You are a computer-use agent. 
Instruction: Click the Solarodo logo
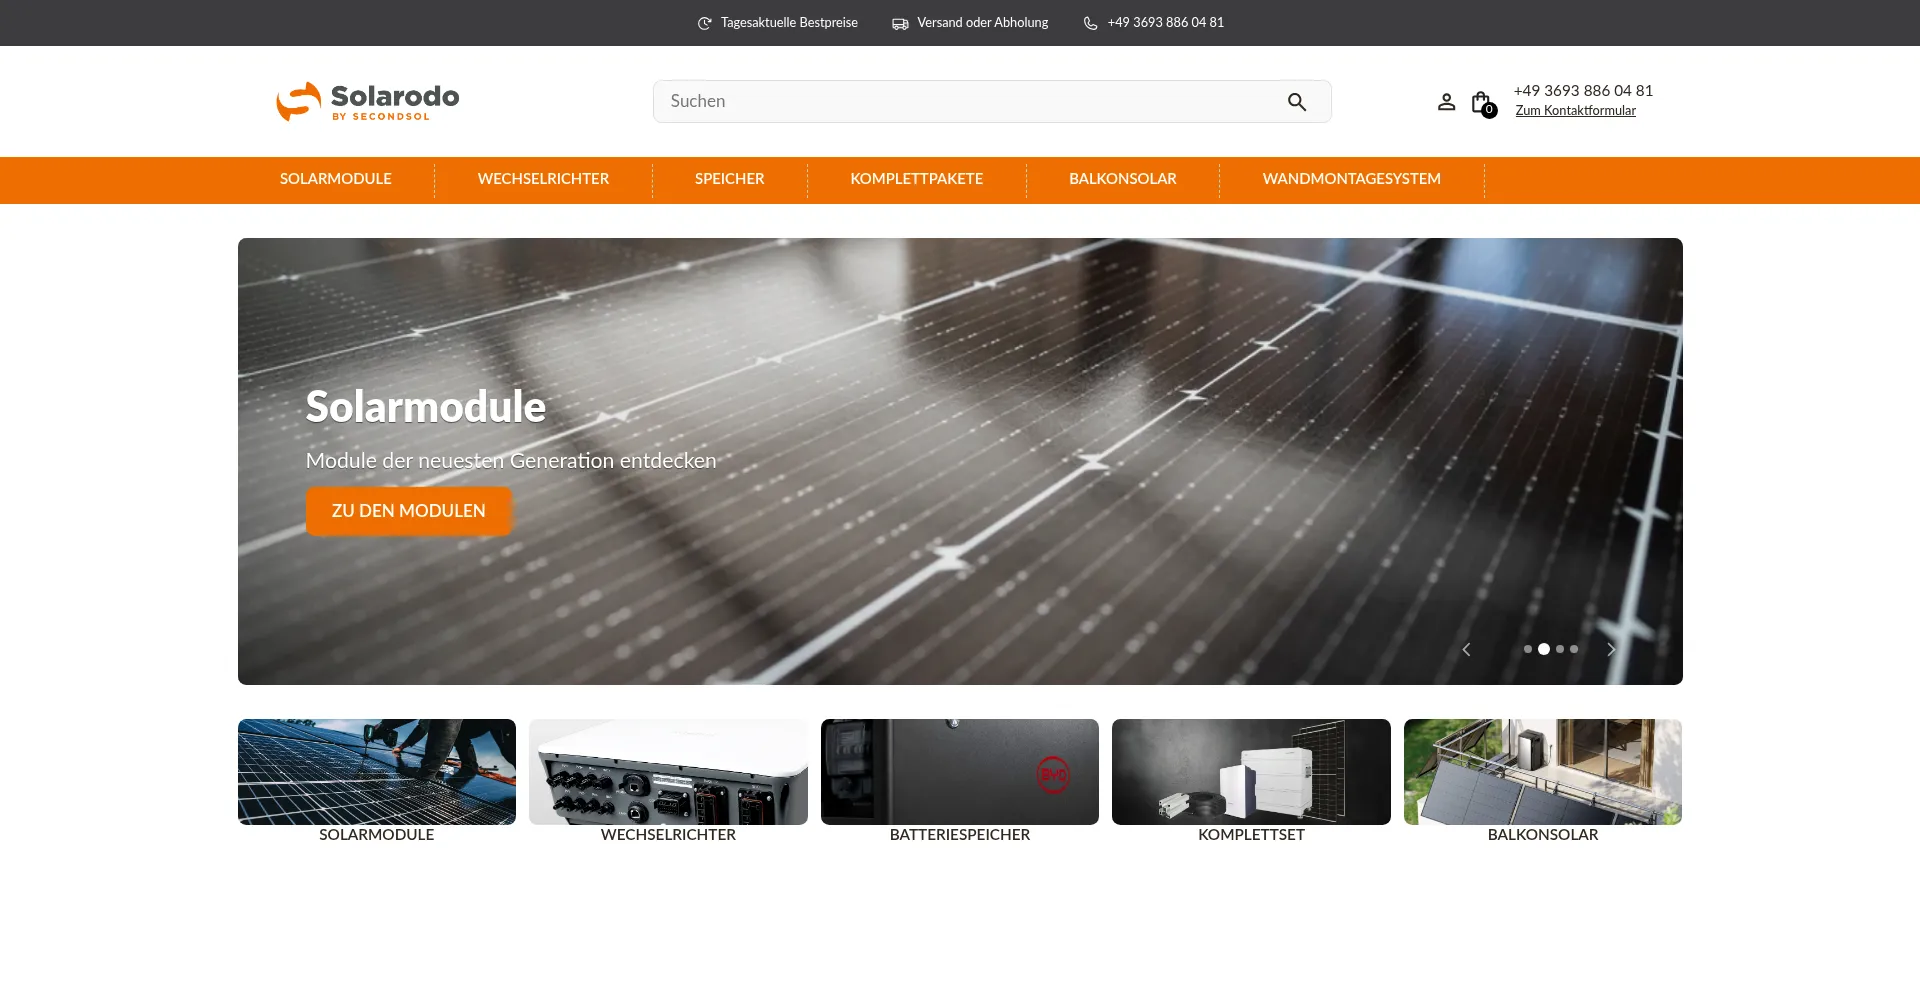(x=366, y=100)
